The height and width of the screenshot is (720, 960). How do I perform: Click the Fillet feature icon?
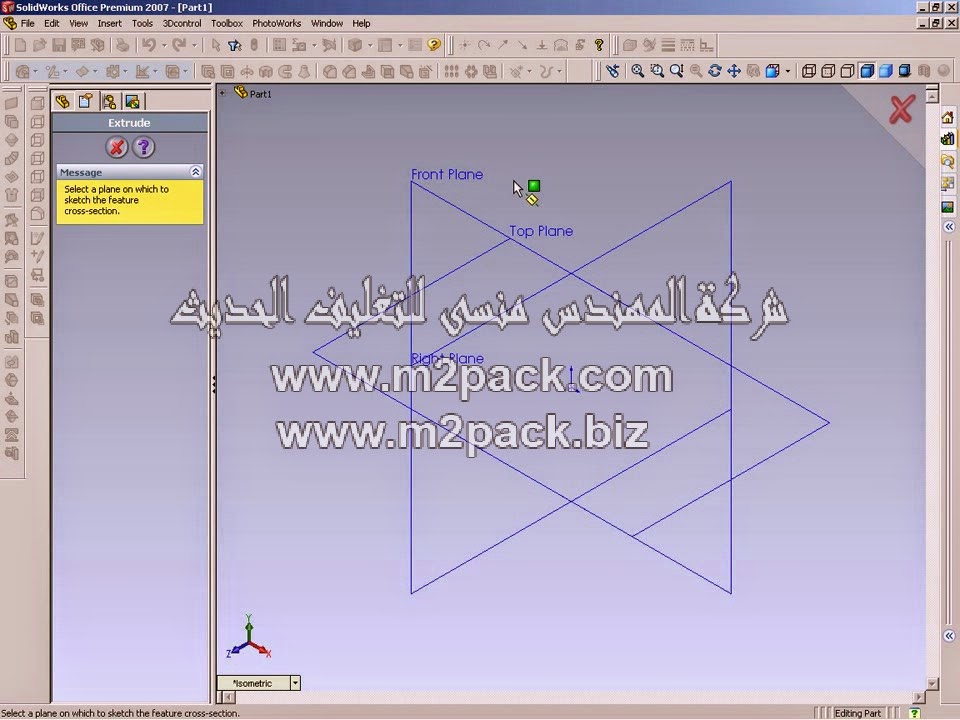[329, 72]
